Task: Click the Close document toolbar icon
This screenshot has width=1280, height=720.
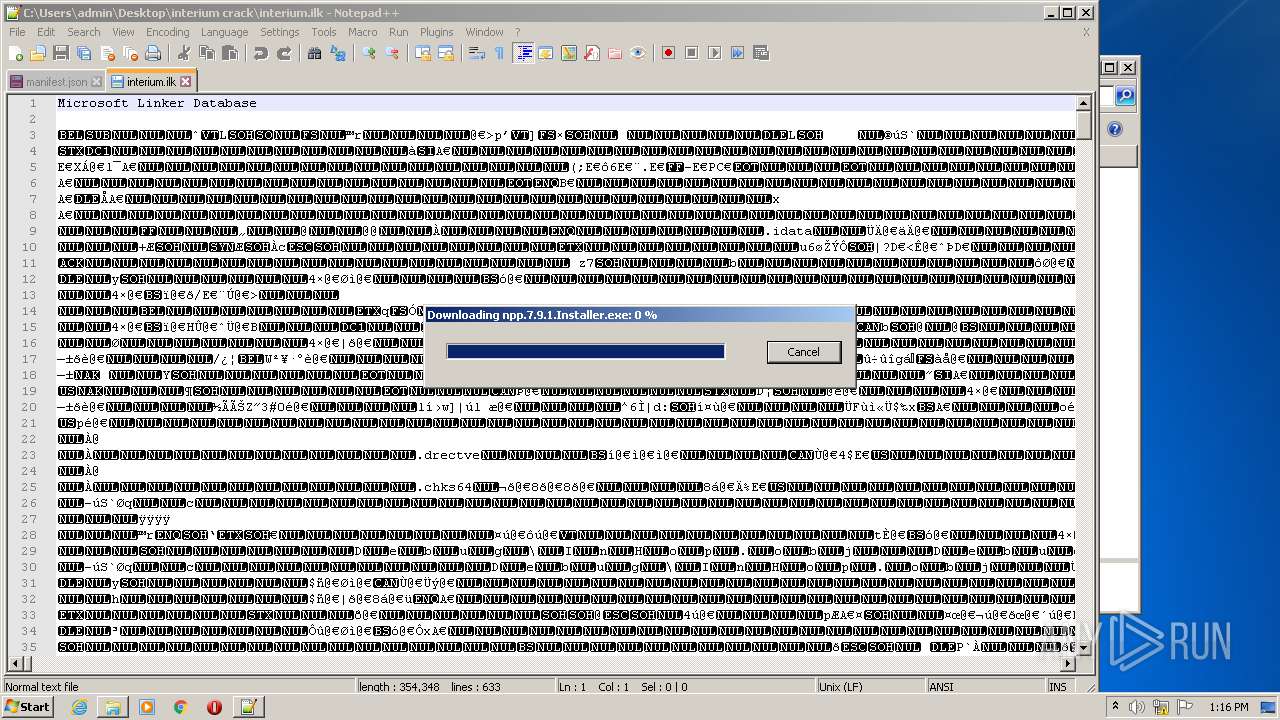Action: [107, 53]
